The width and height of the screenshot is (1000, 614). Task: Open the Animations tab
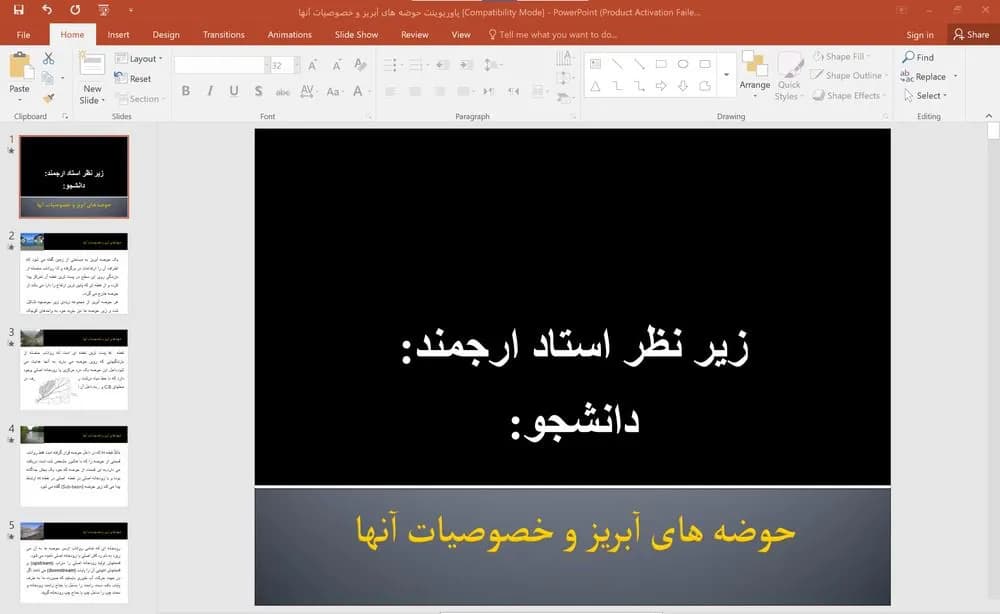click(x=290, y=34)
